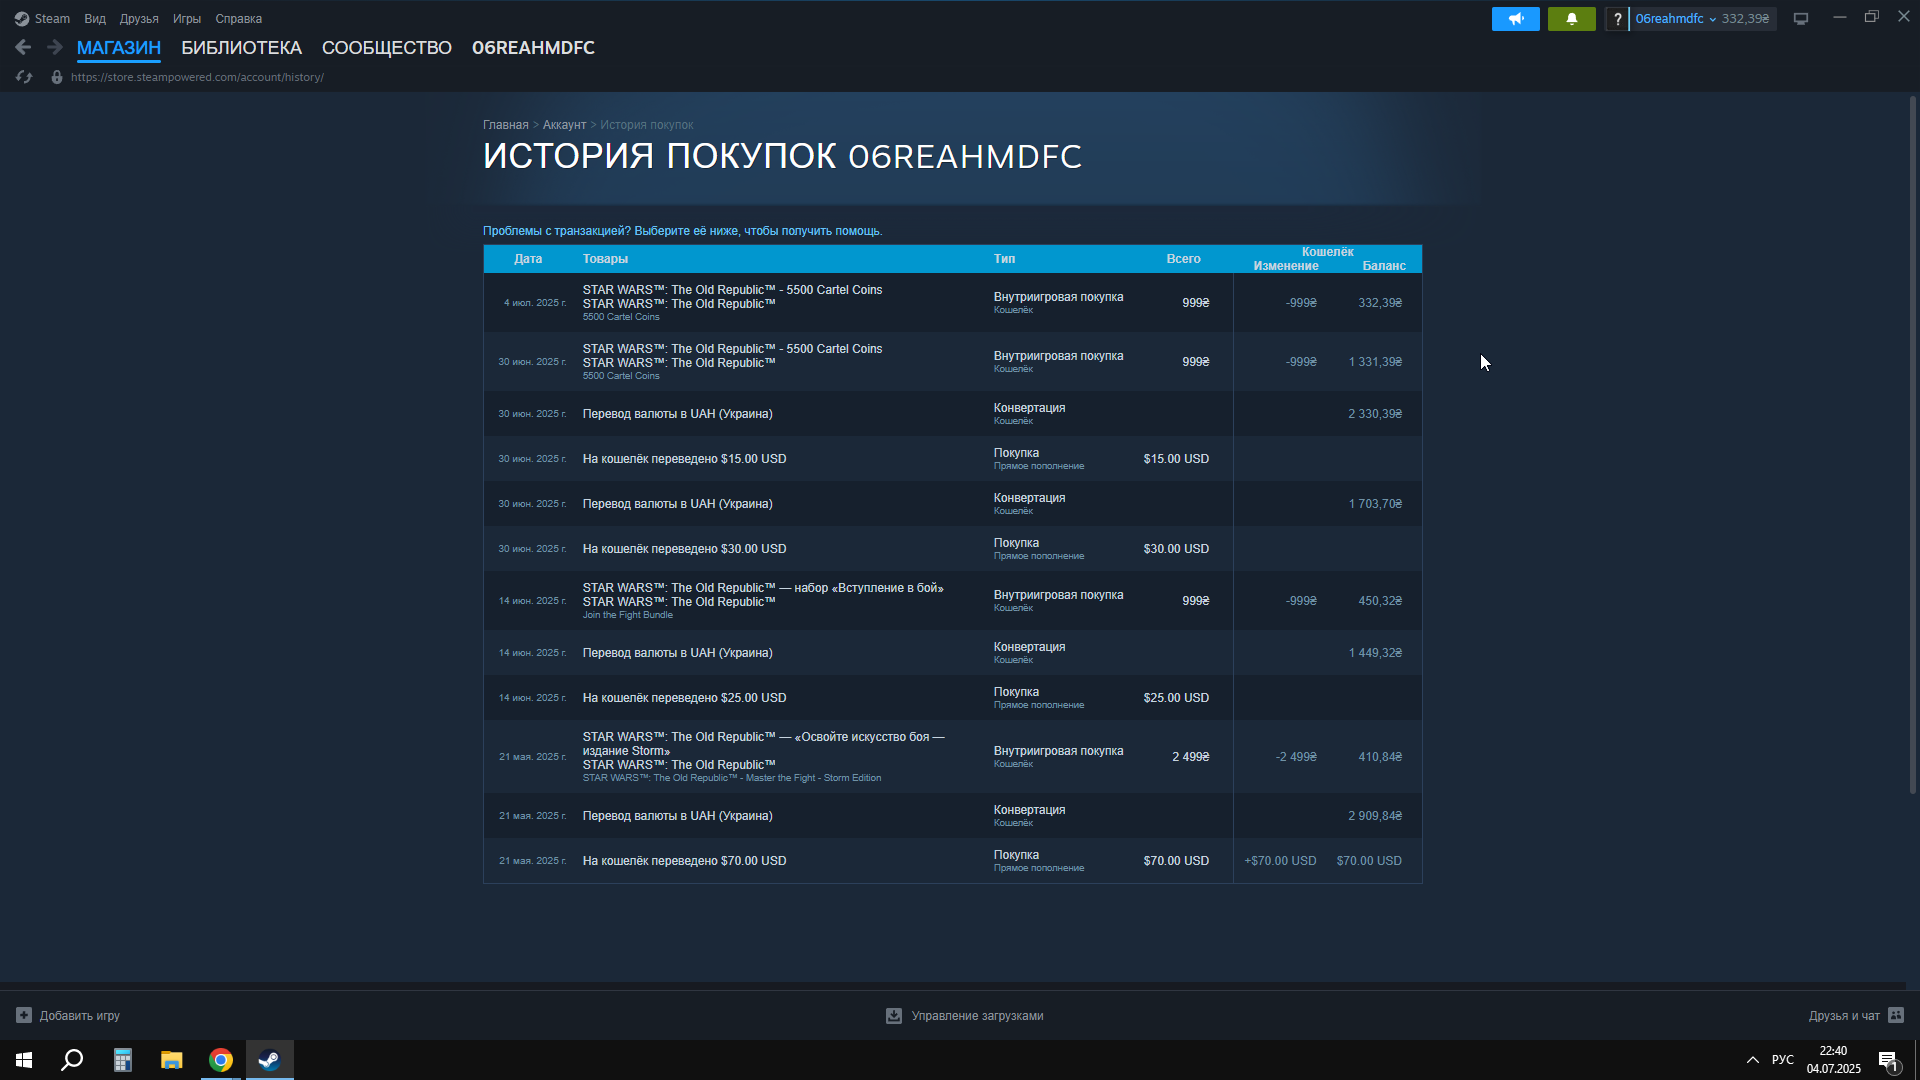Click the Steam logo menu
The width and height of the screenshot is (1920, 1080).
pos(42,18)
